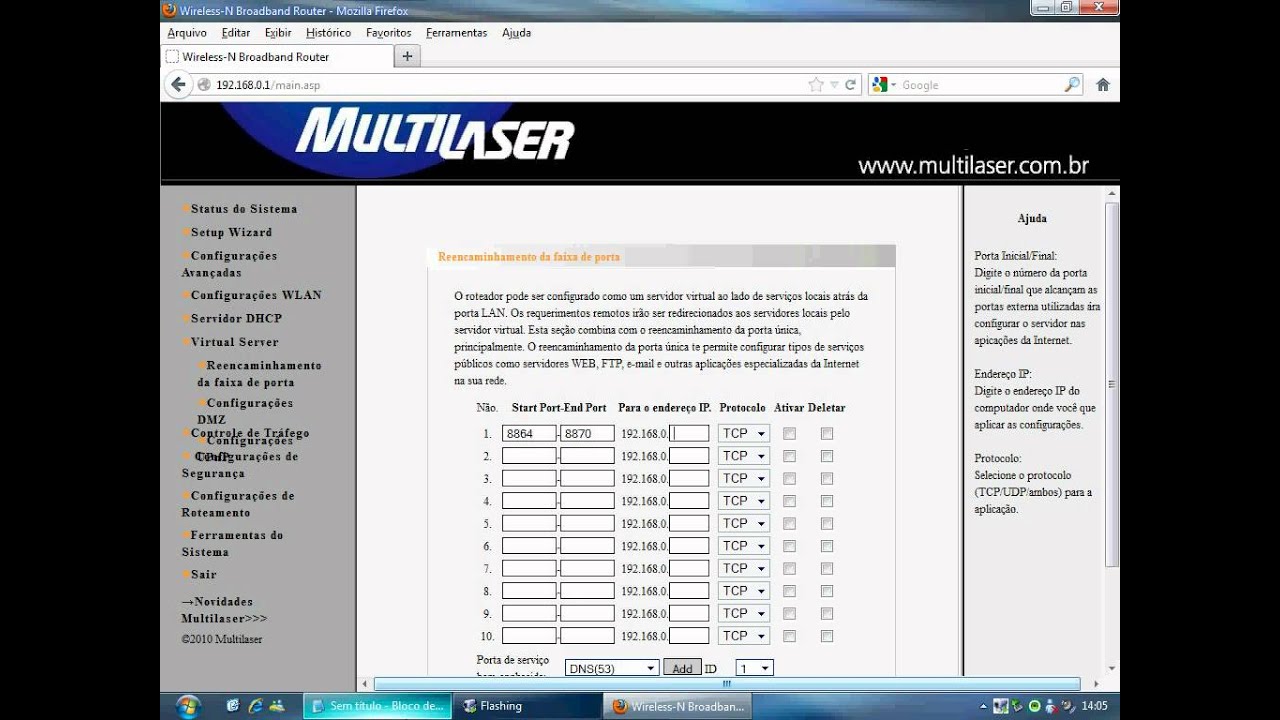1280x720 pixels.
Task: Go to the Firefox home page
Action: 1103,85
